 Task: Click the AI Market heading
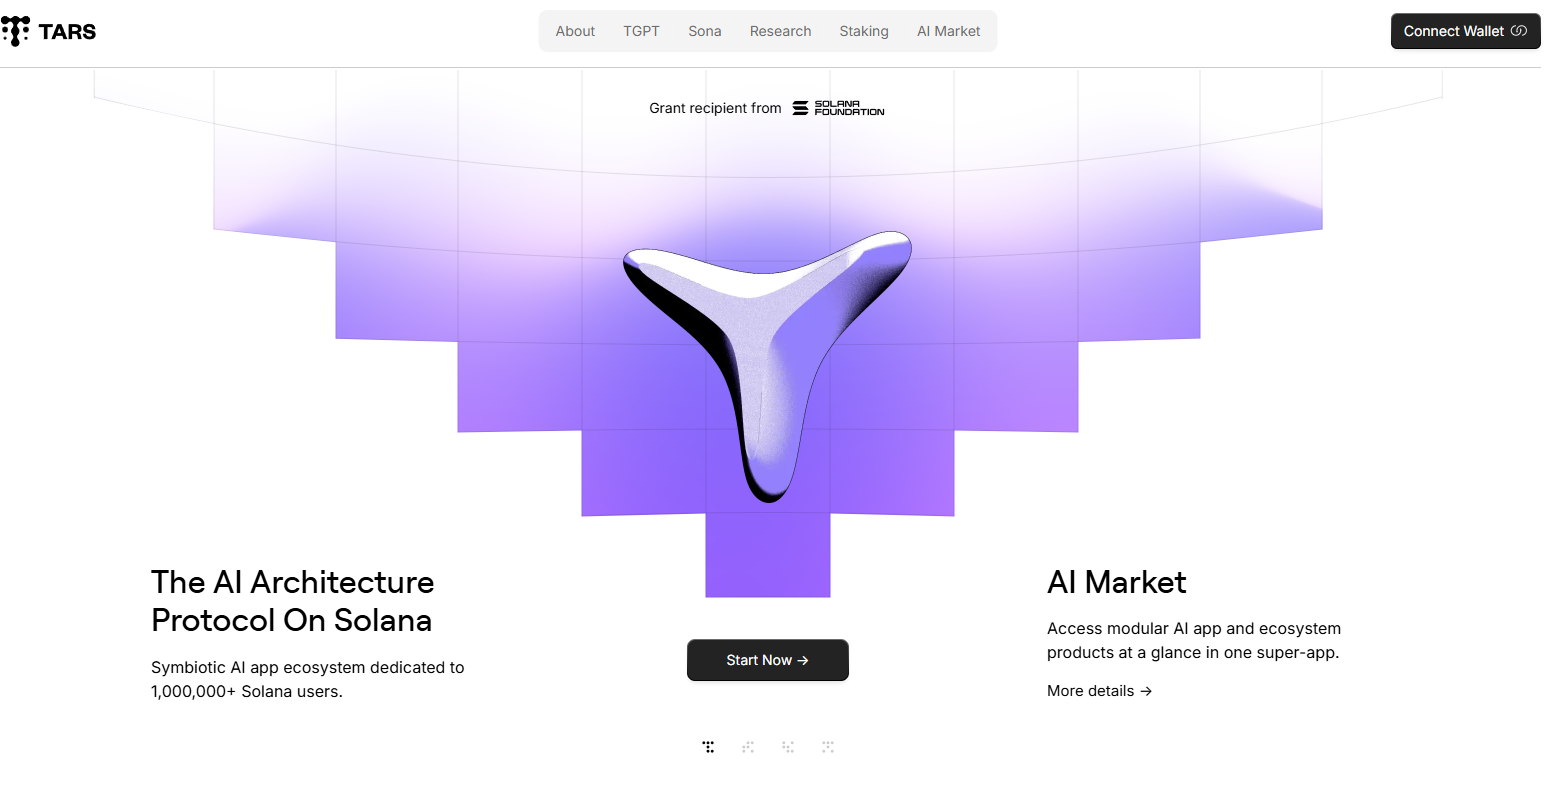pos(1117,582)
